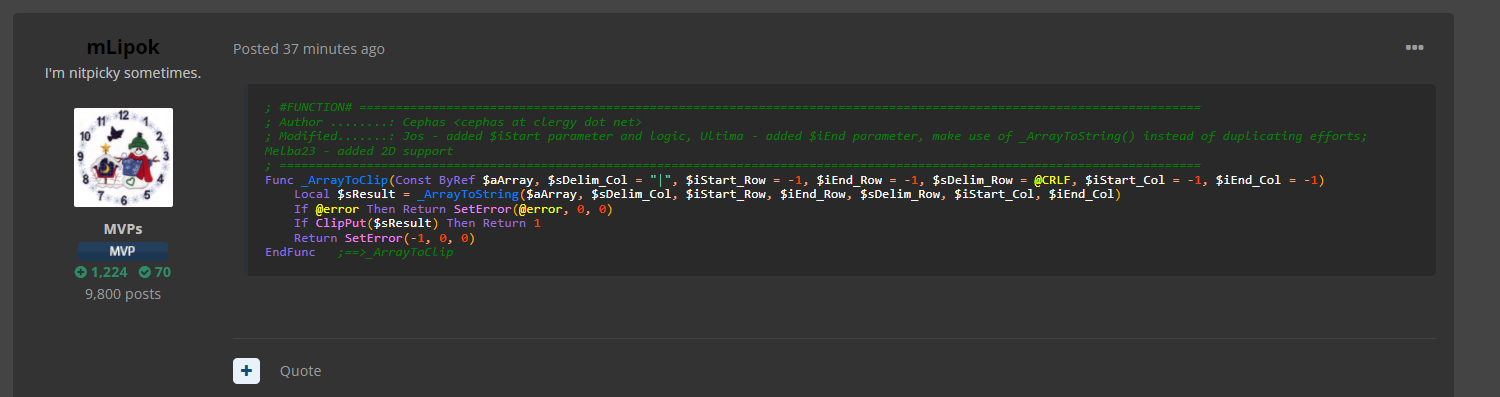This screenshot has width=1500, height=397.
Task: Select the 70 solutions count
Action: click(x=163, y=272)
